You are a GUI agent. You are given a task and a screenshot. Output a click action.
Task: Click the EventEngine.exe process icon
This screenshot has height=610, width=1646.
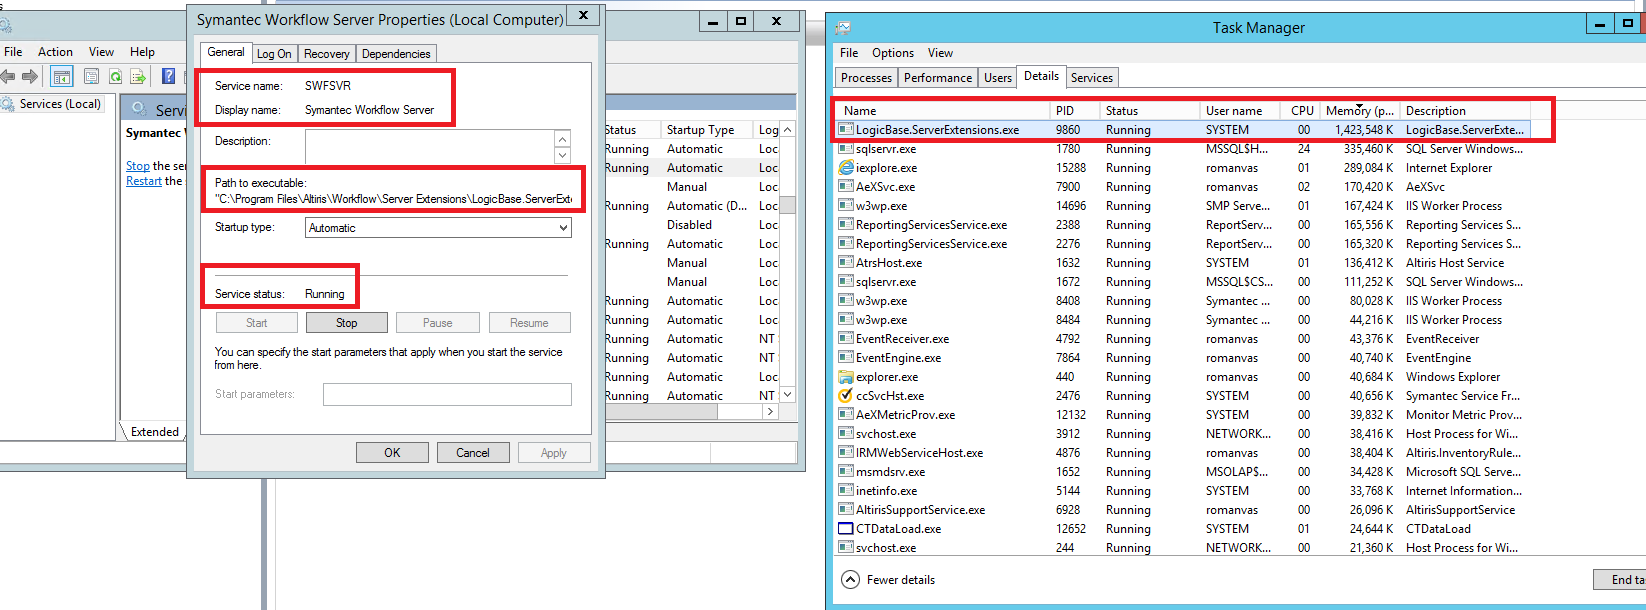click(x=846, y=358)
